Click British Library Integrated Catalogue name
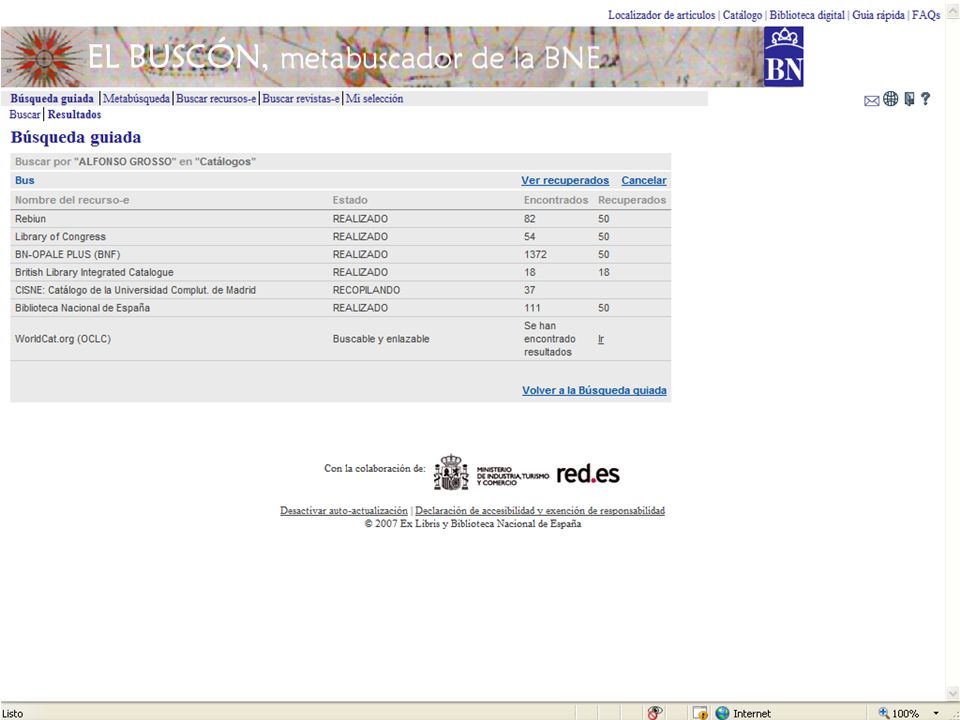The height and width of the screenshot is (720, 960). point(94,272)
